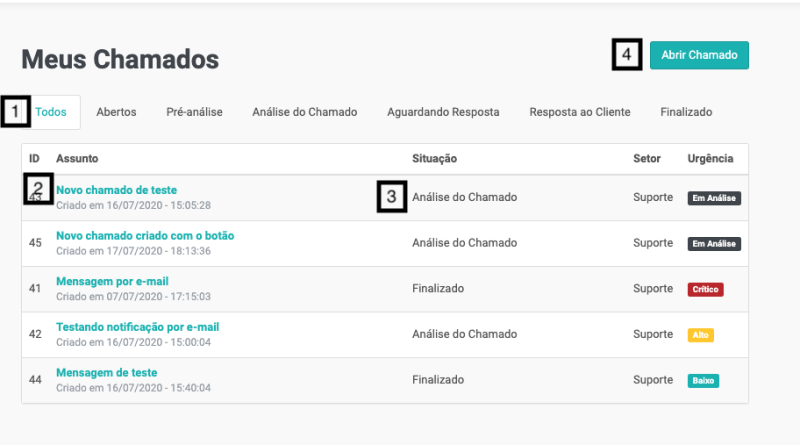800x445 pixels.
Task: Click the teal Baixo urgency badge
Action: click(x=703, y=381)
